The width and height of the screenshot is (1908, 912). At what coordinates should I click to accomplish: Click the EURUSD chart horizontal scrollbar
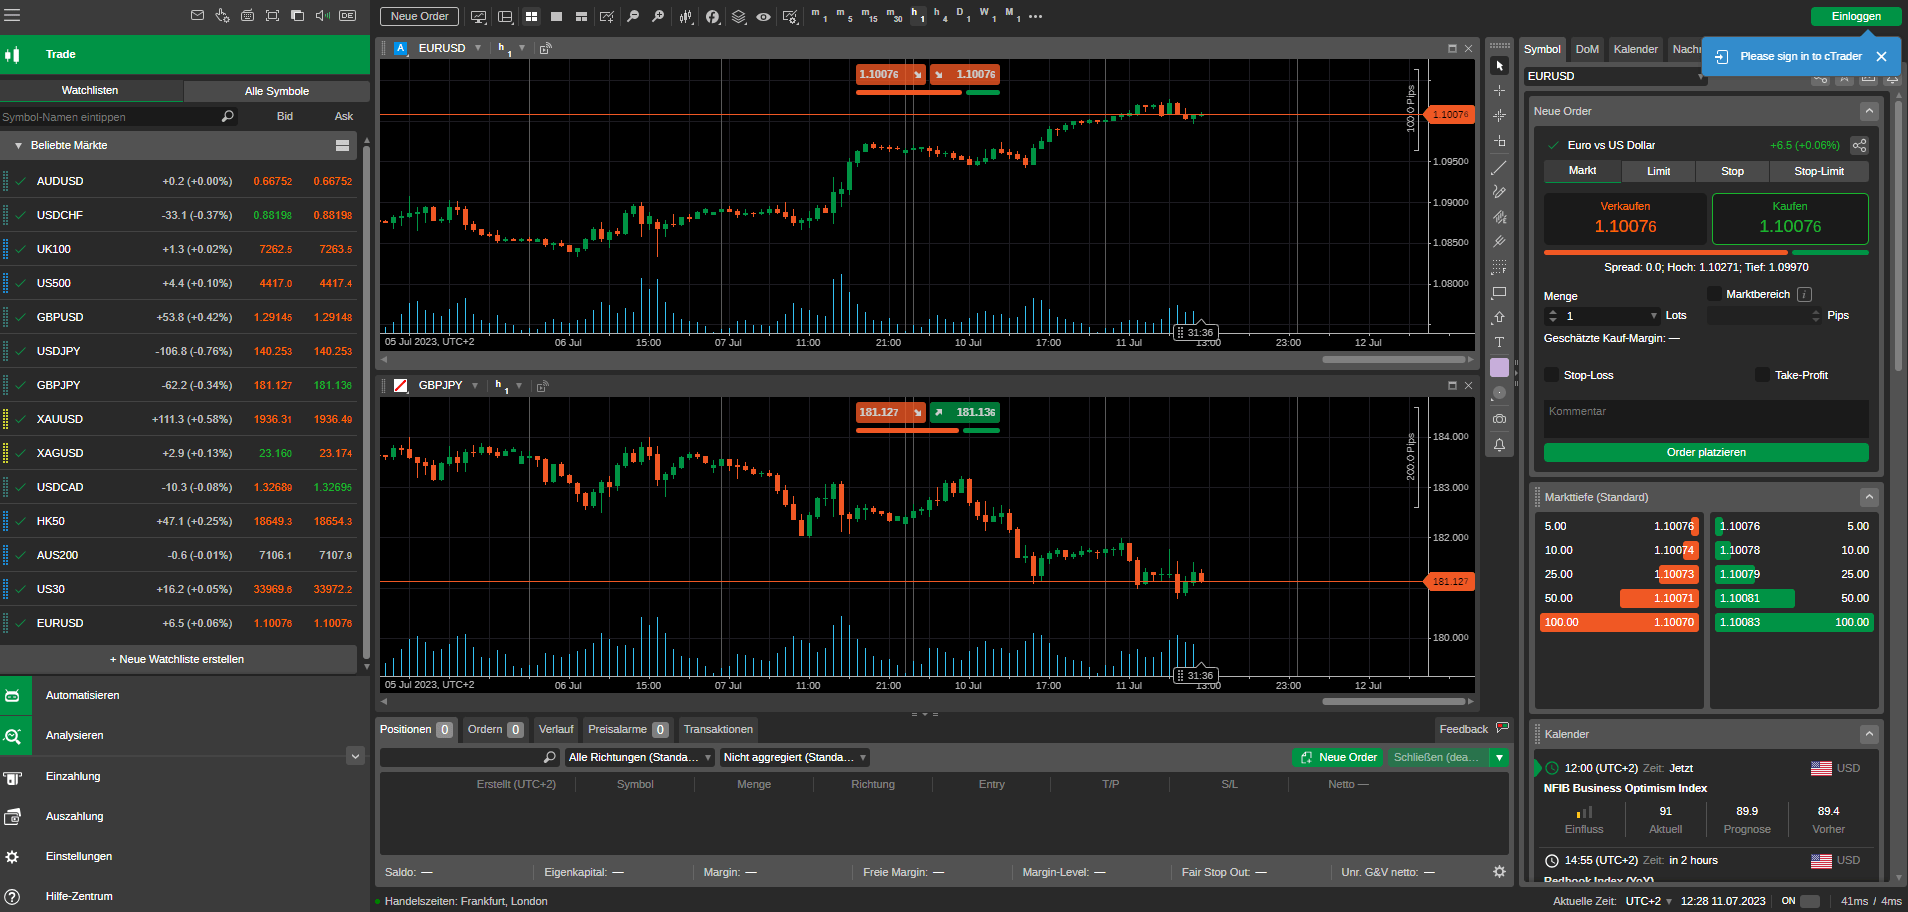(1393, 360)
